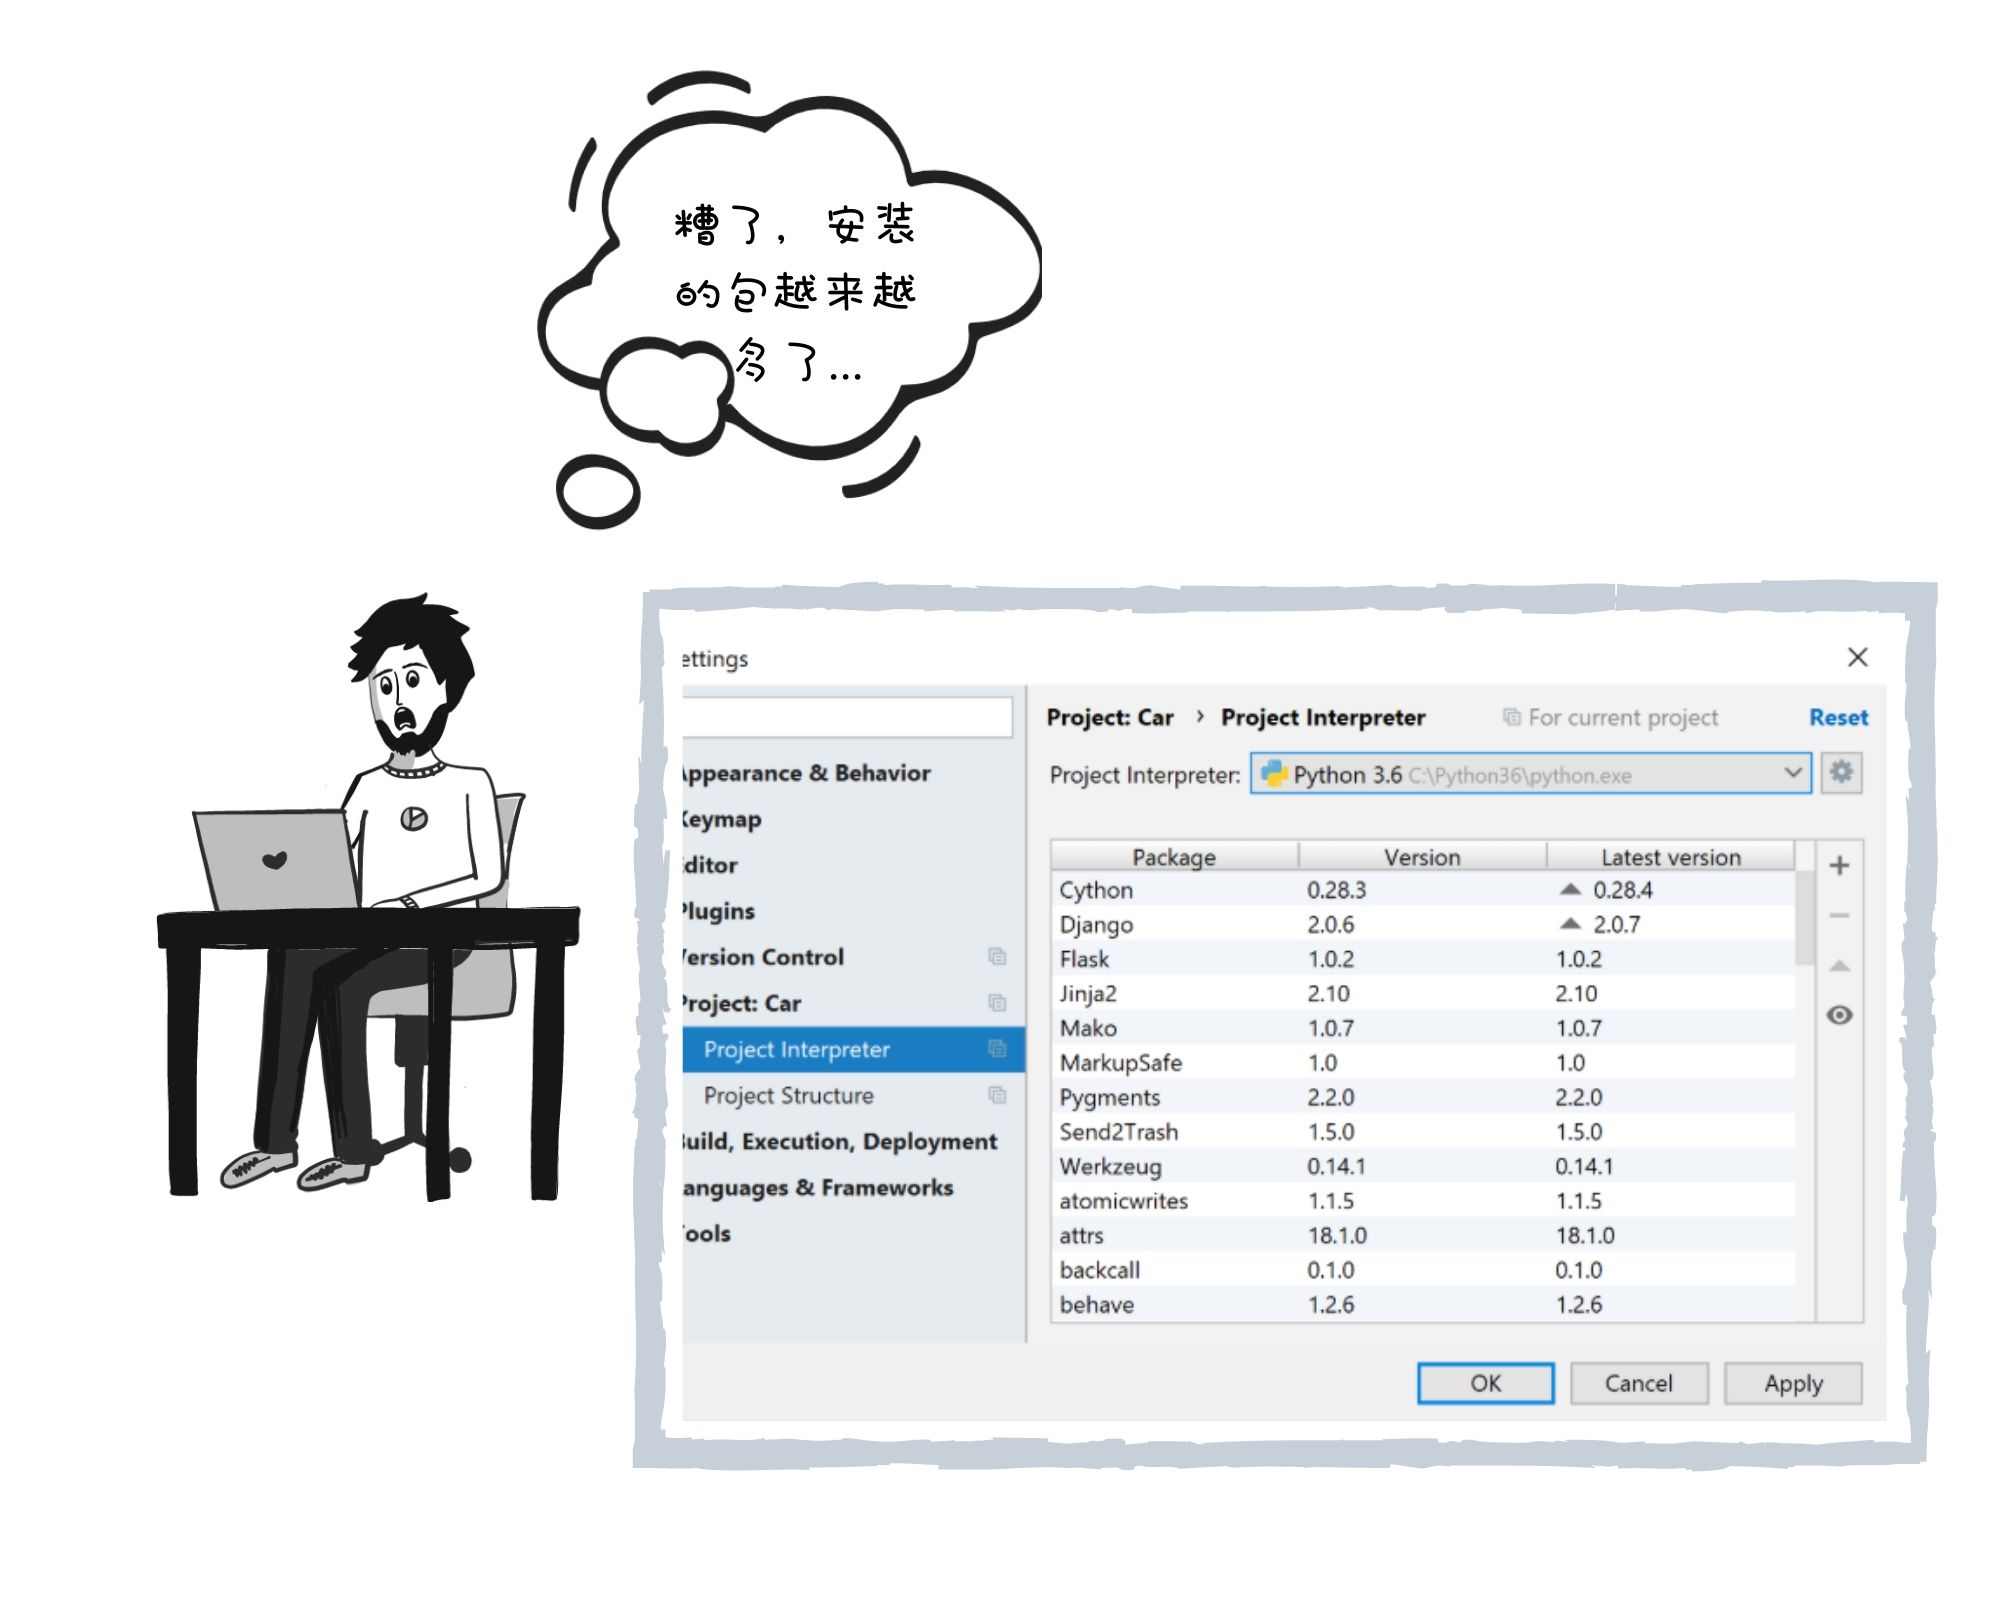
Task: Select the Project Interpreter sidebar item
Action: [x=796, y=1049]
